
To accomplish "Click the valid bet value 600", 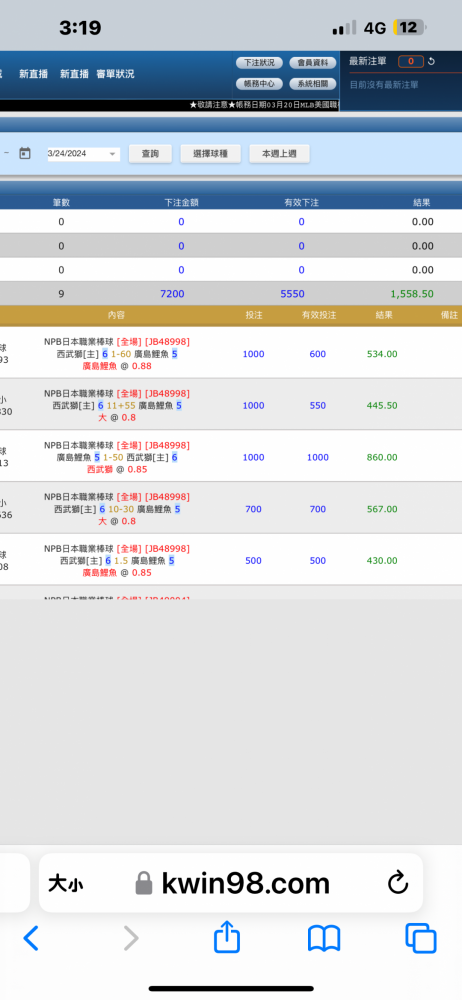I will click(318, 354).
